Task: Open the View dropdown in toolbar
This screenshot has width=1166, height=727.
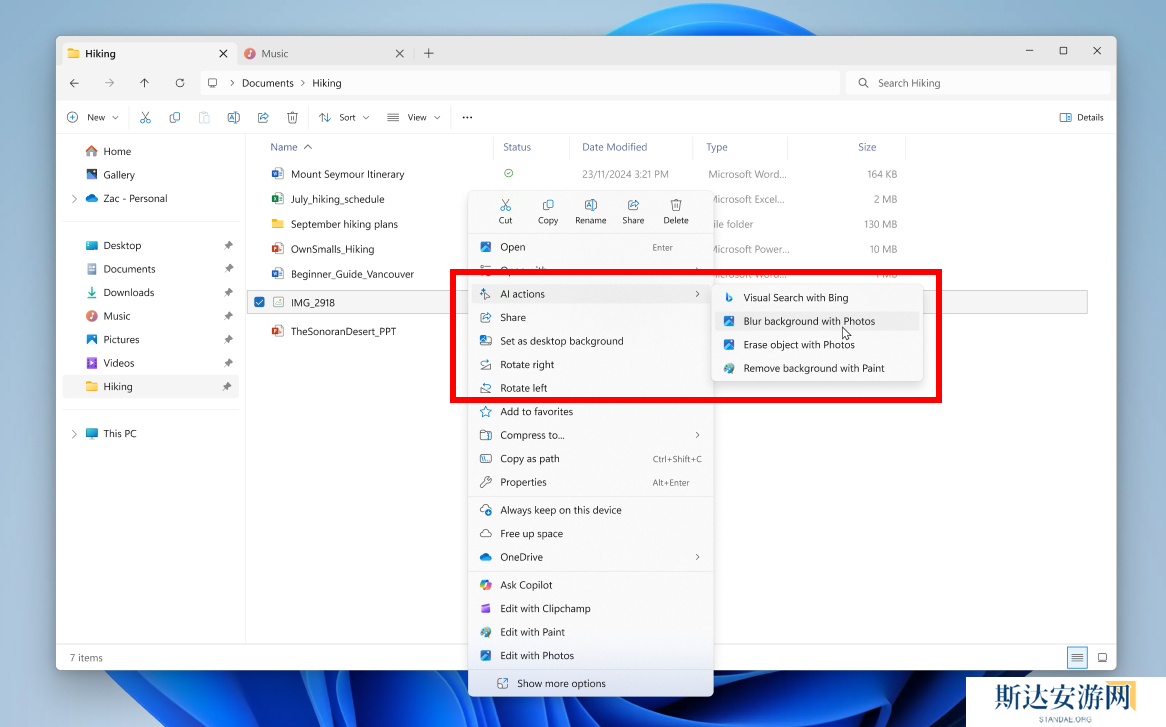Action: click(413, 117)
